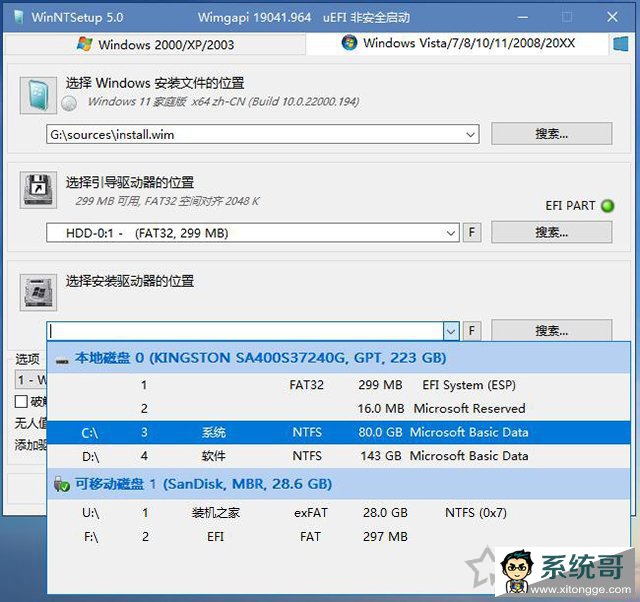
Task: Select partition 2 16.0 MB Microsoft Reserved
Action: coord(339,409)
